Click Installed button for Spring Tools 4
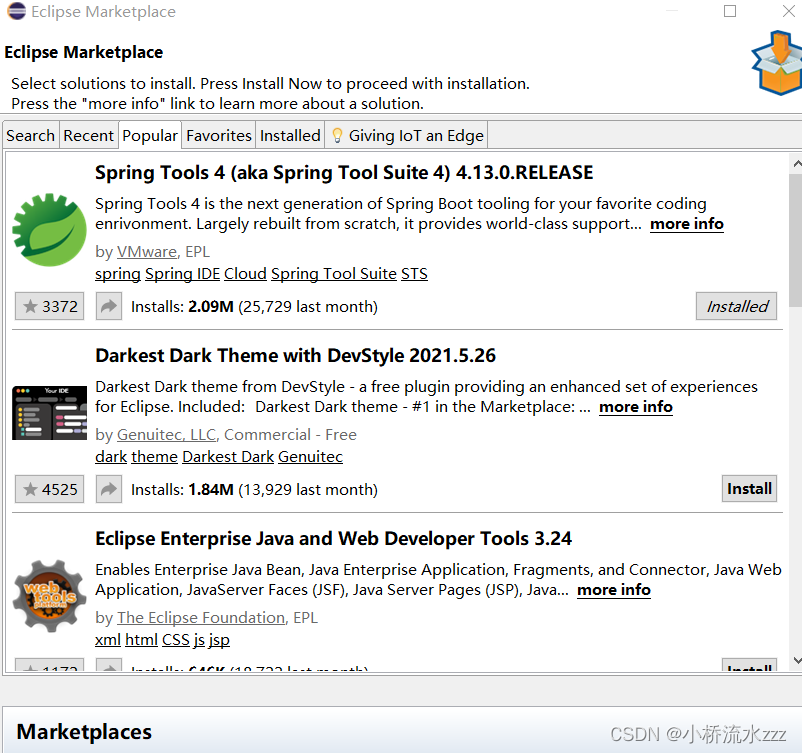This screenshot has width=802, height=753. [737, 306]
